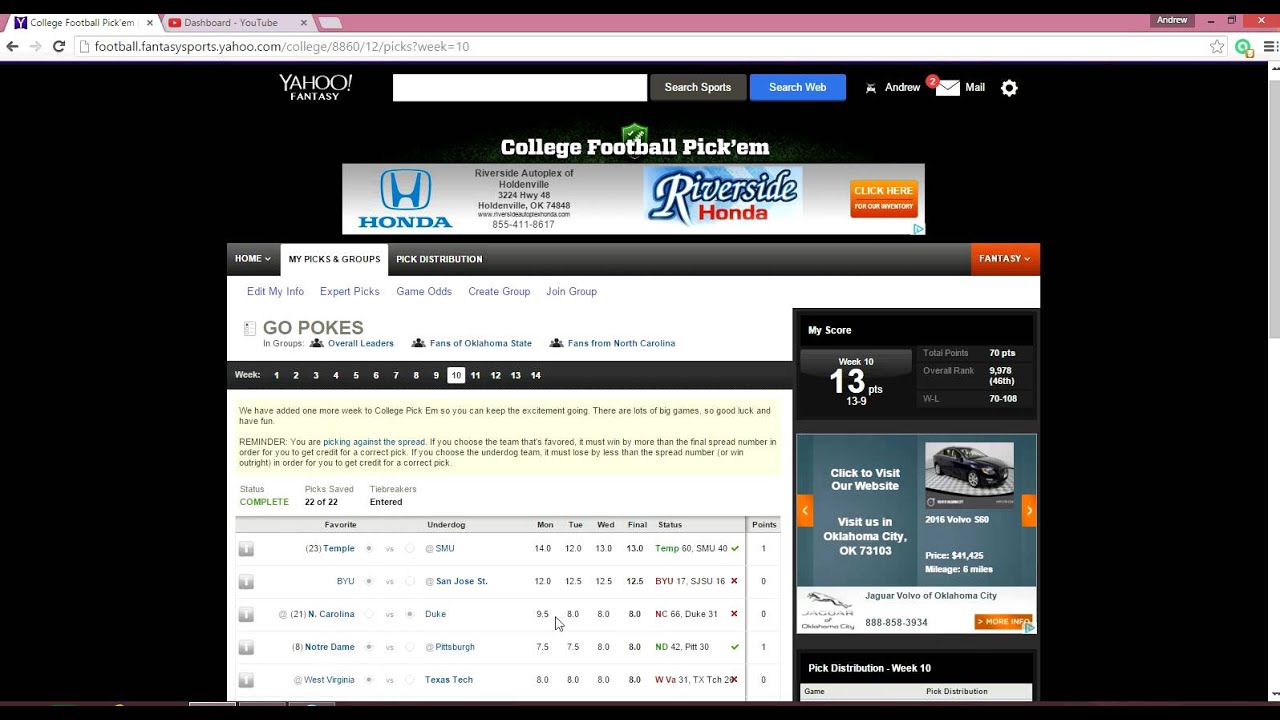Go to Week 1 picks
The height and width of the screenshot is (720, 1280).
[x=276, y=375]
